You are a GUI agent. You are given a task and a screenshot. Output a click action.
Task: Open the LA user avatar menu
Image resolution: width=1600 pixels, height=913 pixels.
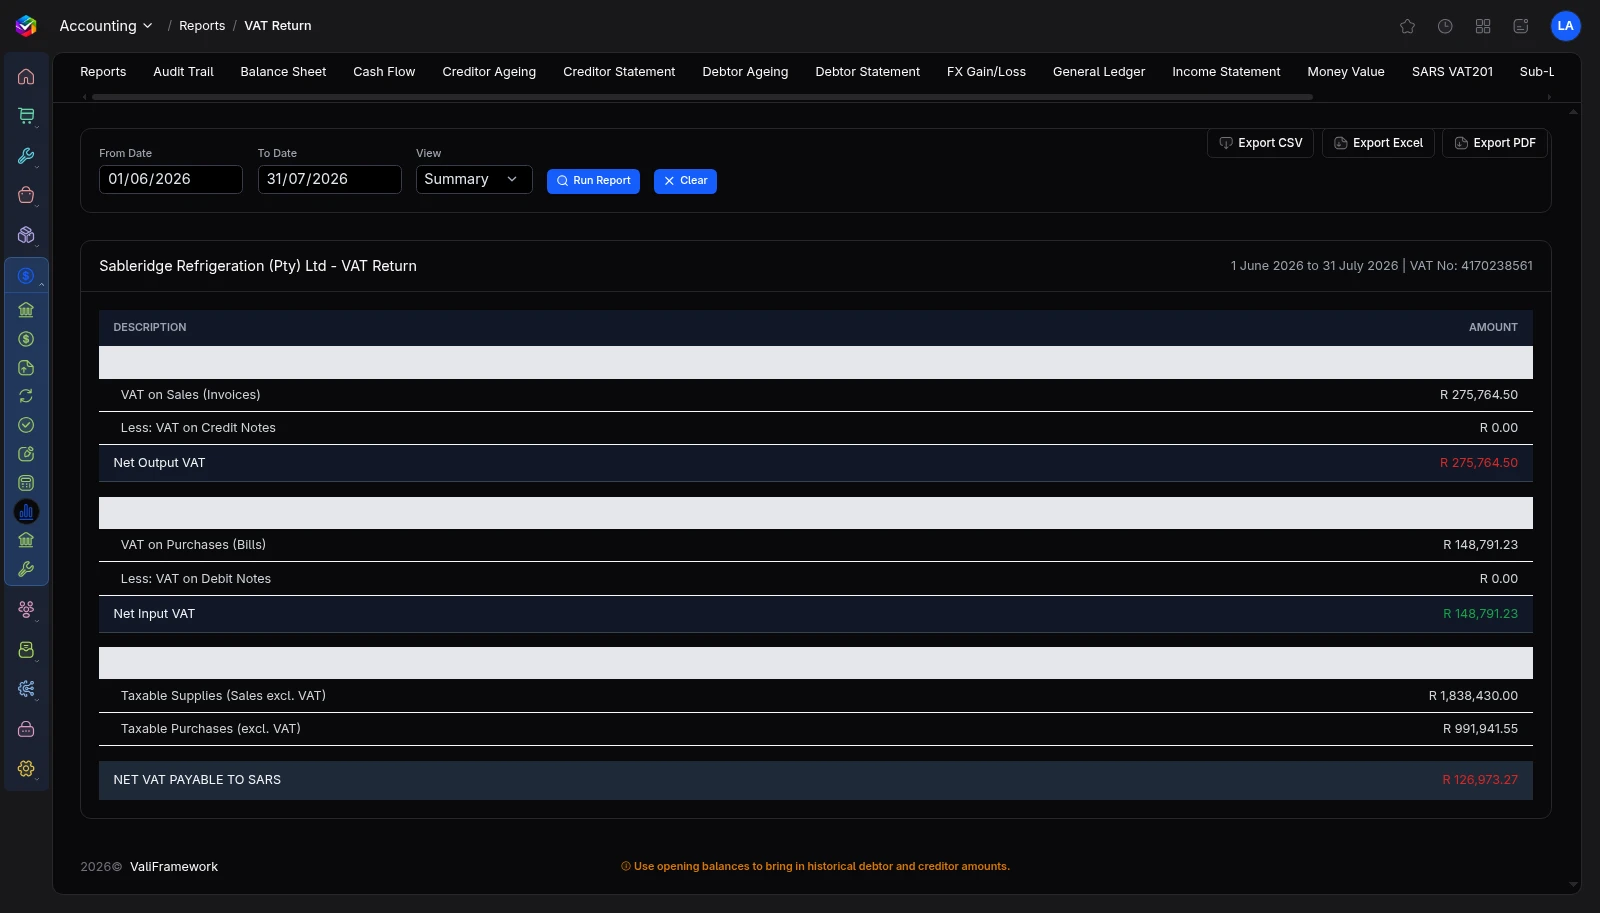coord(1565,26)
